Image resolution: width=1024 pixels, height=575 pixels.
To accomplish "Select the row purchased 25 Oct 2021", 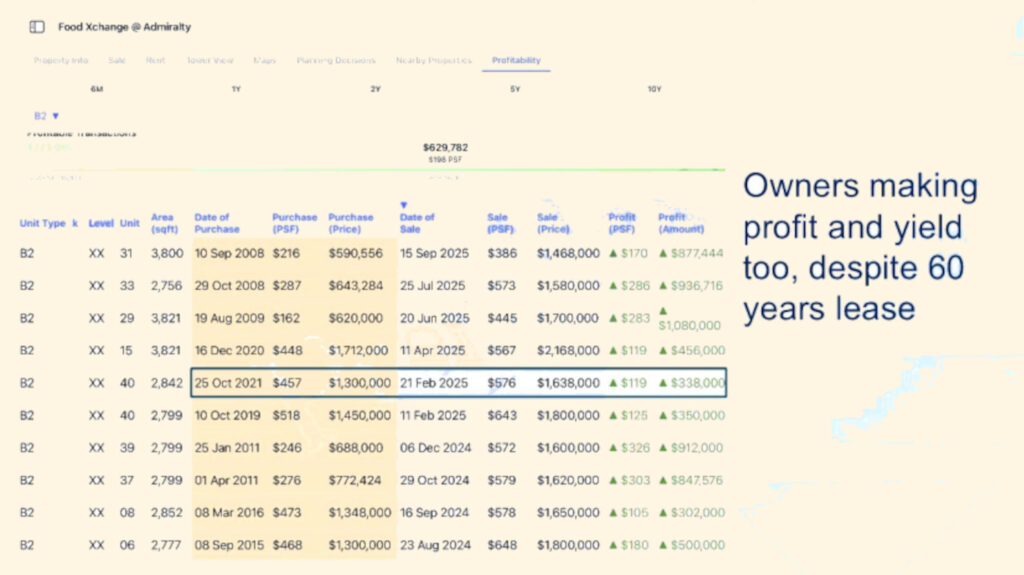I will coord(458,383).
